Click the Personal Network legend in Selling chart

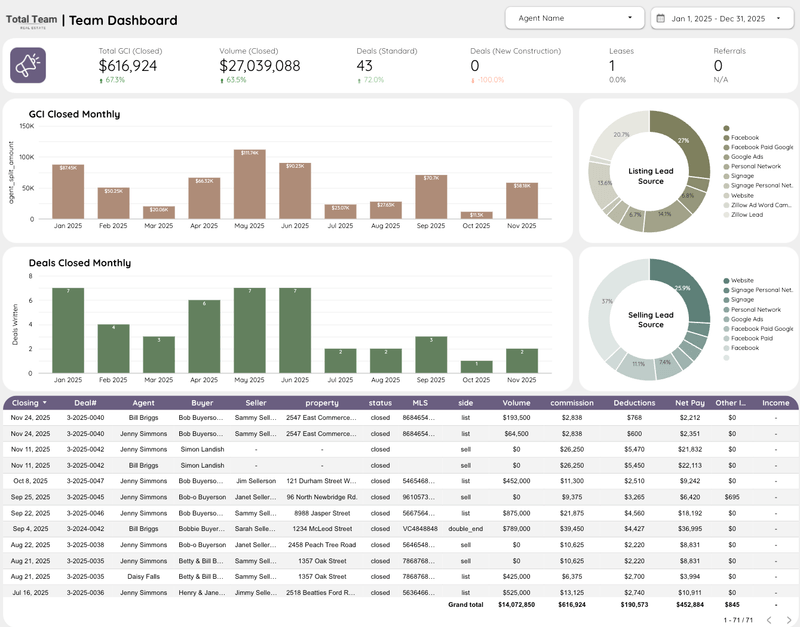click(x=755, y=309)
